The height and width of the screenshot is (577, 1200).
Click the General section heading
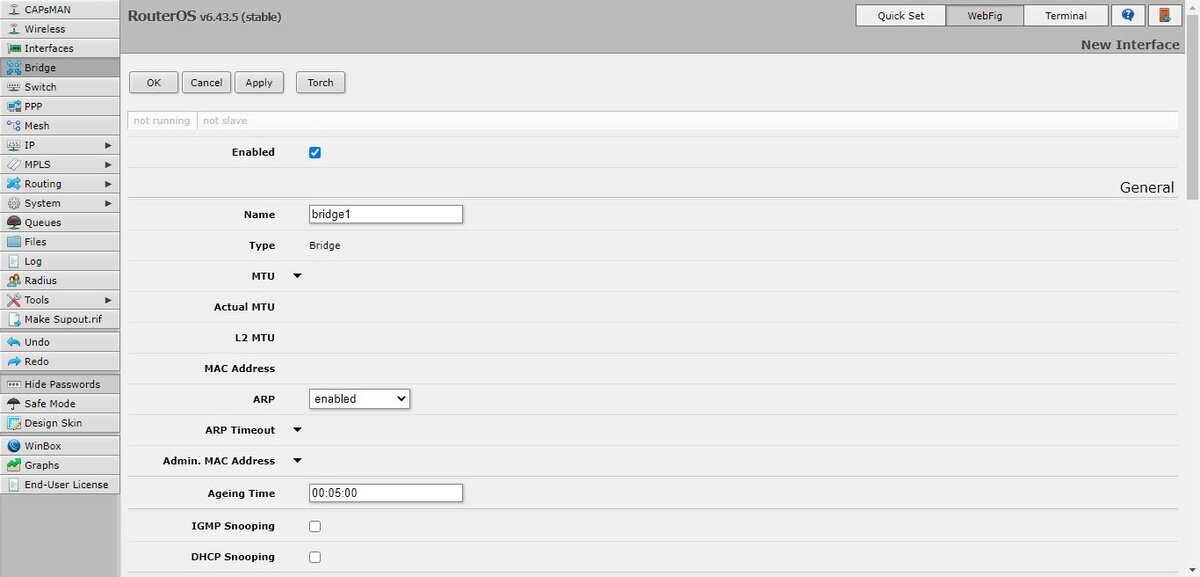pos(1147,187)
